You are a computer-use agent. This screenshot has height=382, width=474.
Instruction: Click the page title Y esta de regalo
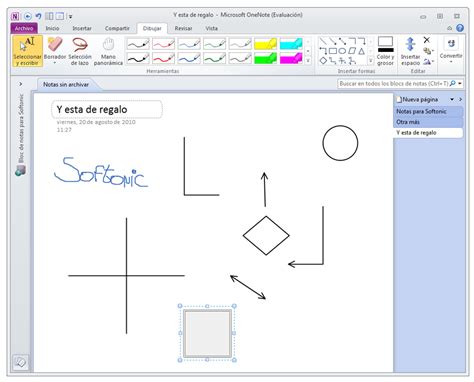[x=92, y=109]
